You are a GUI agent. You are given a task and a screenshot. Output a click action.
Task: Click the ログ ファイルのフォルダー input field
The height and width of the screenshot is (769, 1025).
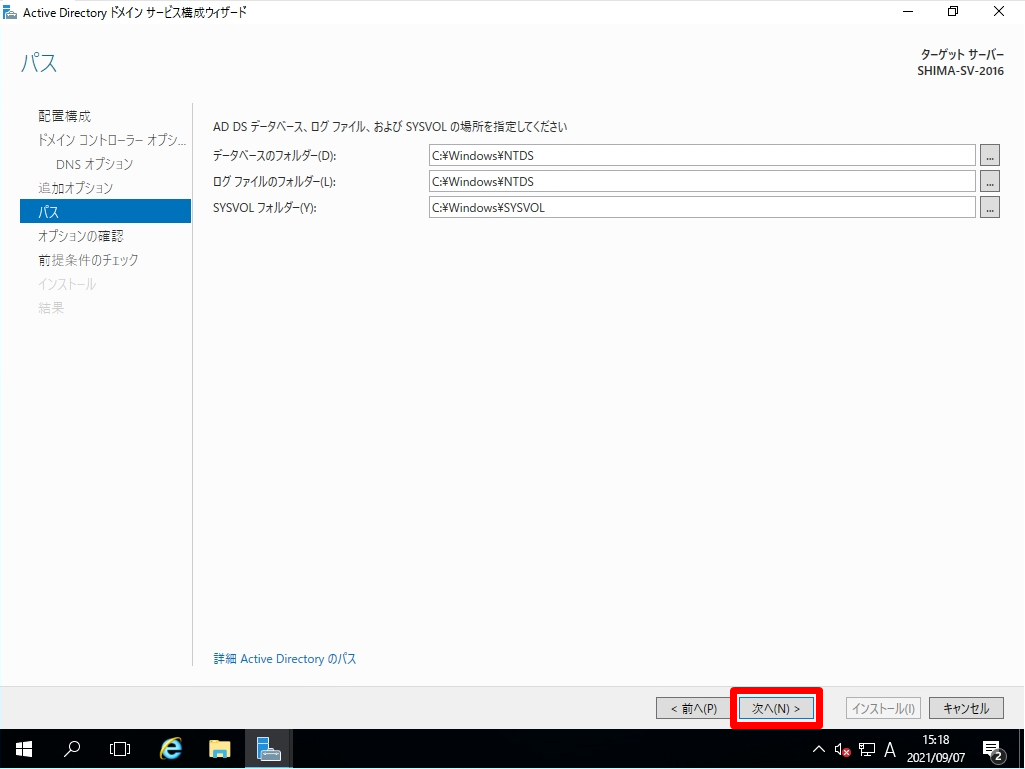702,182
